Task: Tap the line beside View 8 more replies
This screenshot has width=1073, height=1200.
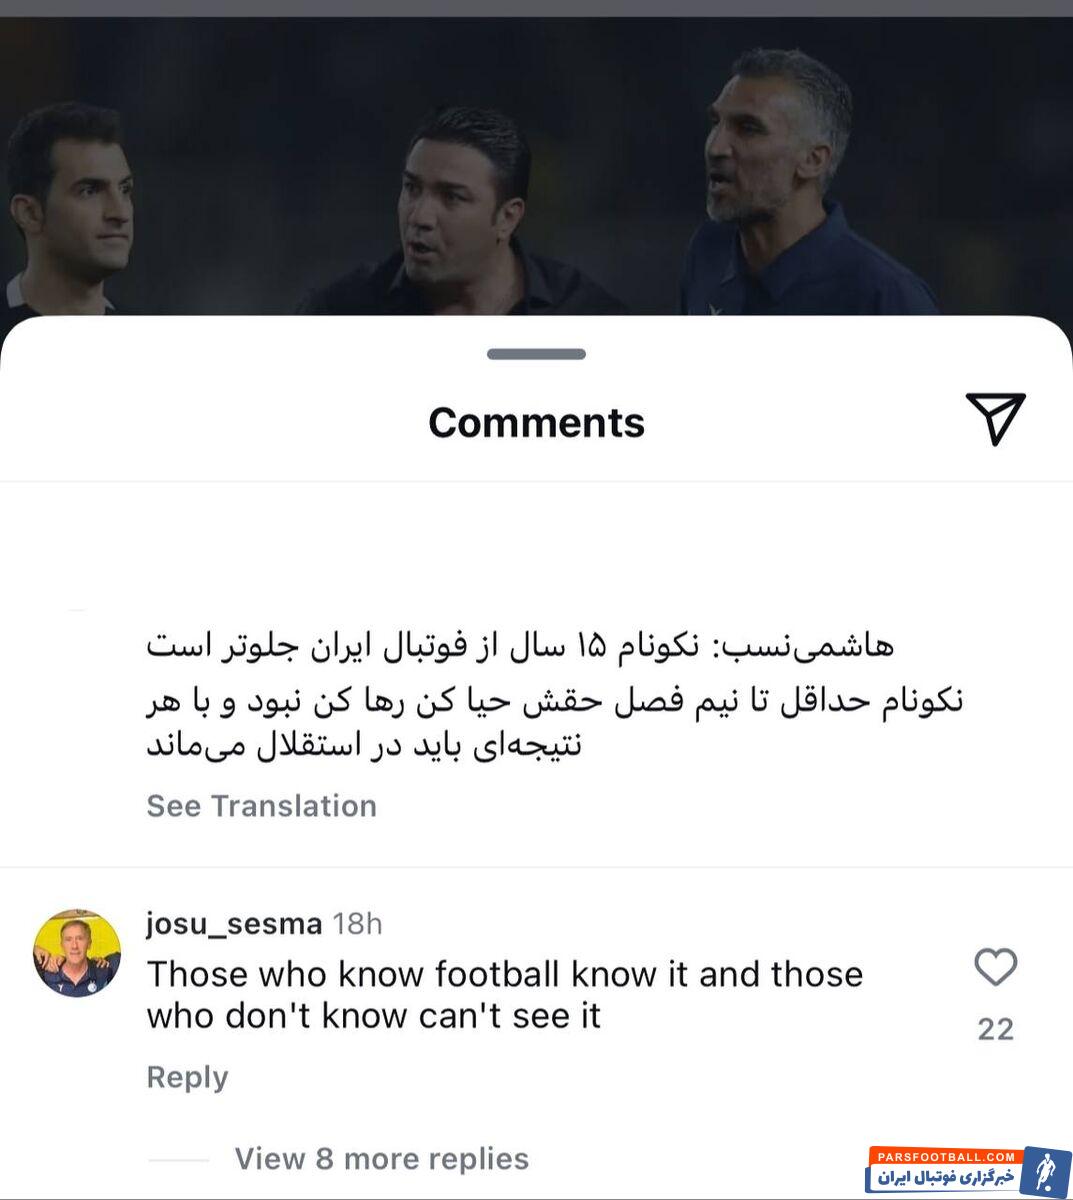Action: point(178,1160)
